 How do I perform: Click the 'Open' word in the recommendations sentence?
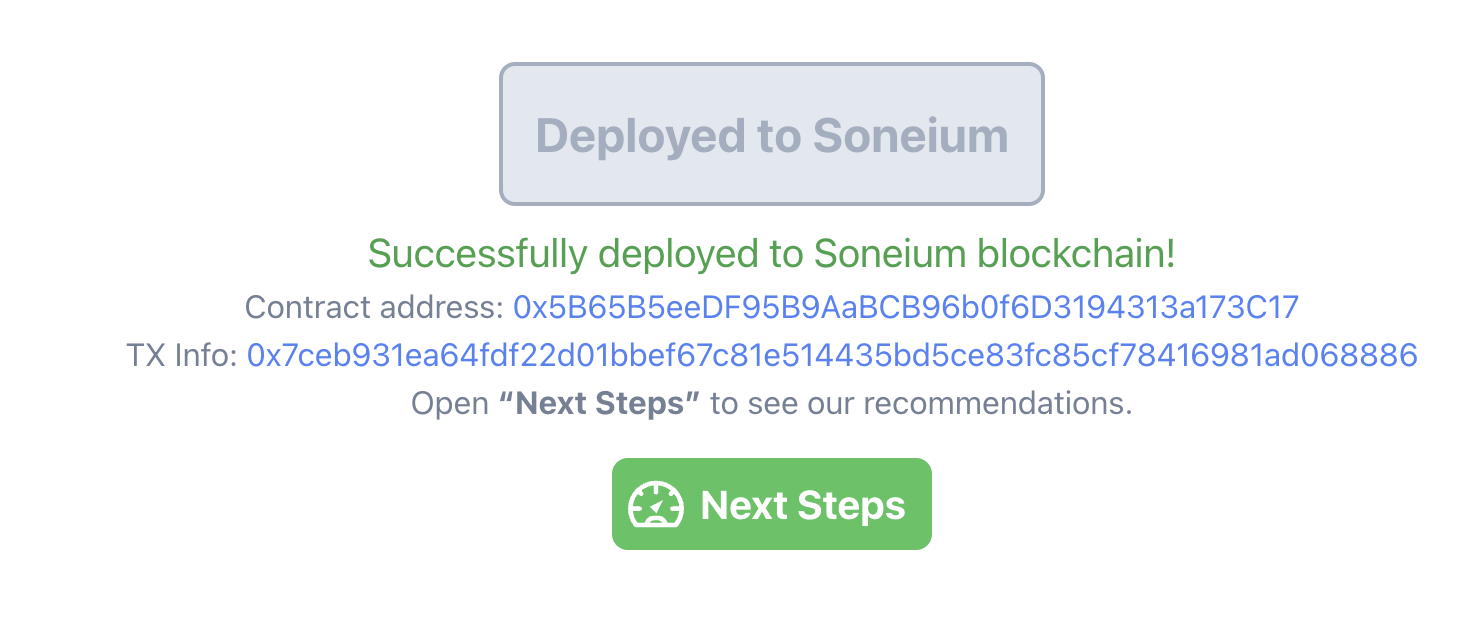click(449, 404)
